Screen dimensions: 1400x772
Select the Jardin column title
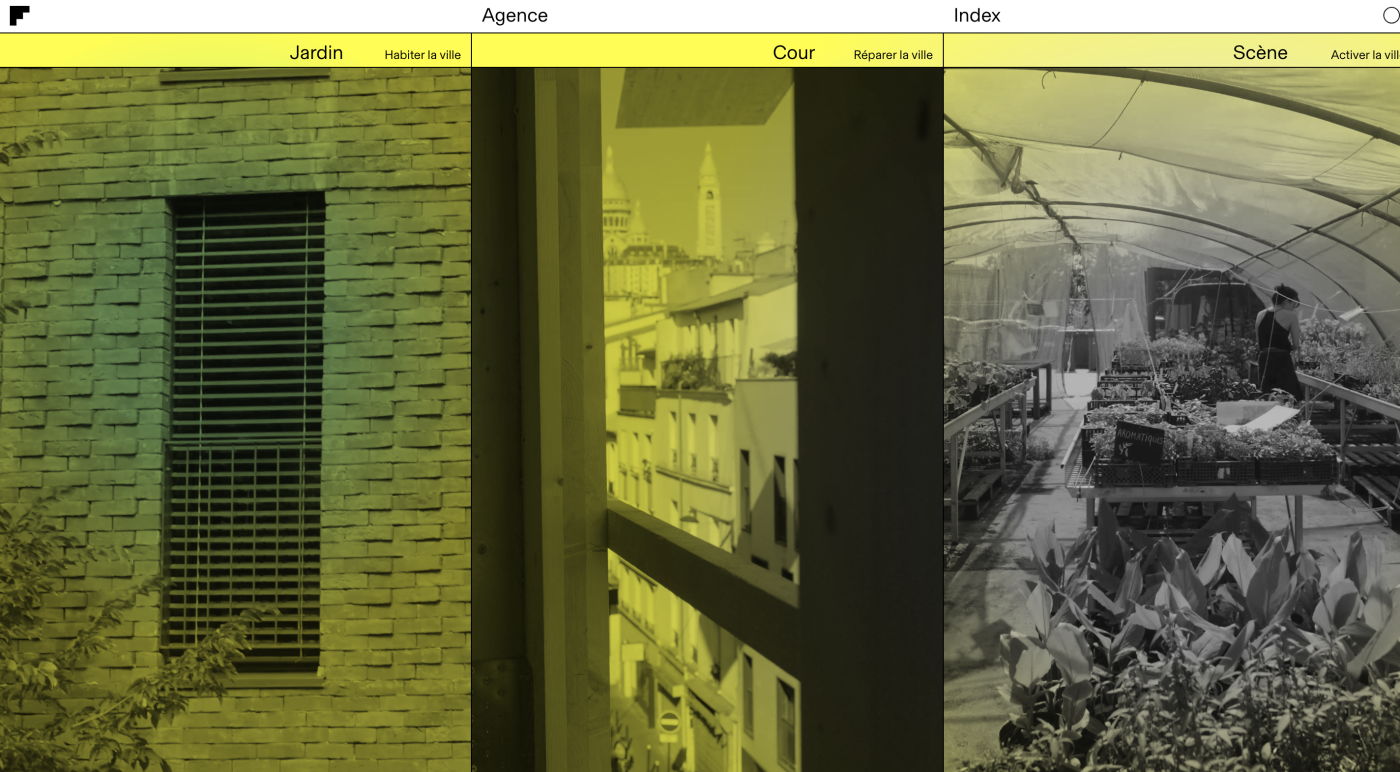[316, 53]
